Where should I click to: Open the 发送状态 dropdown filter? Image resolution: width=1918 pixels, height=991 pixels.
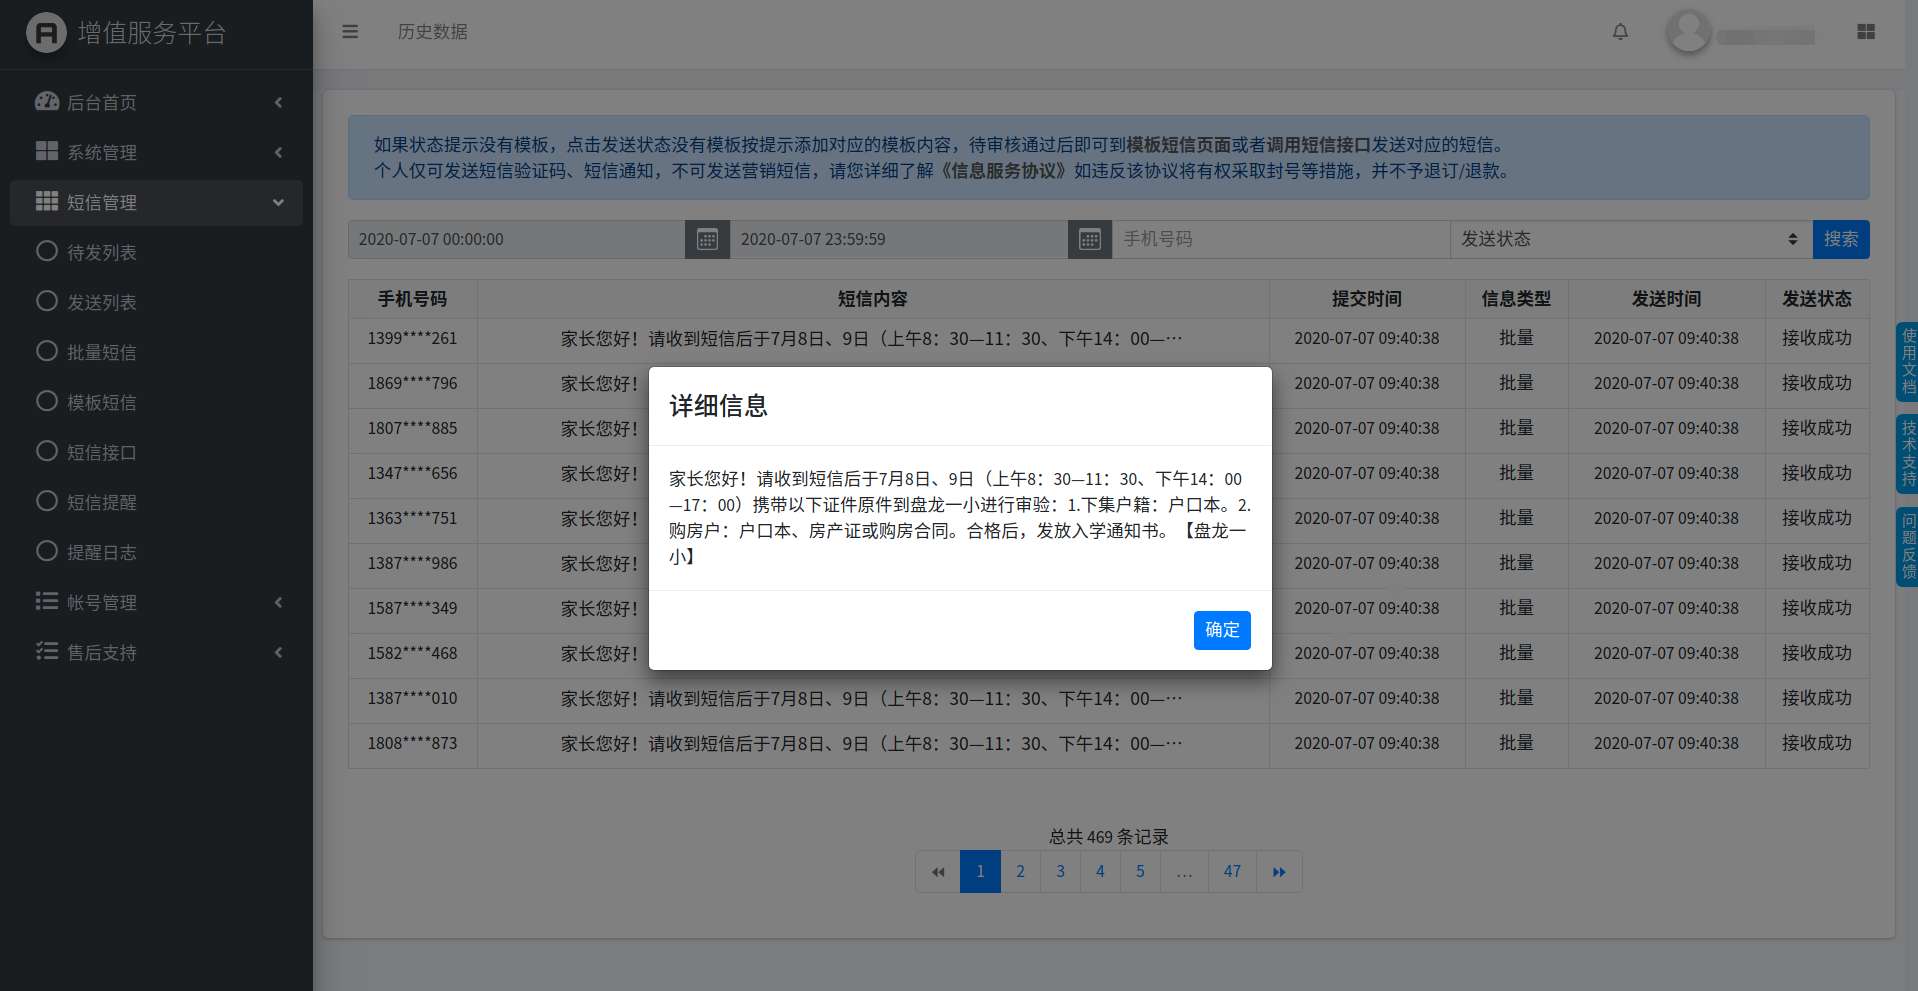[x=1630, y=240]
